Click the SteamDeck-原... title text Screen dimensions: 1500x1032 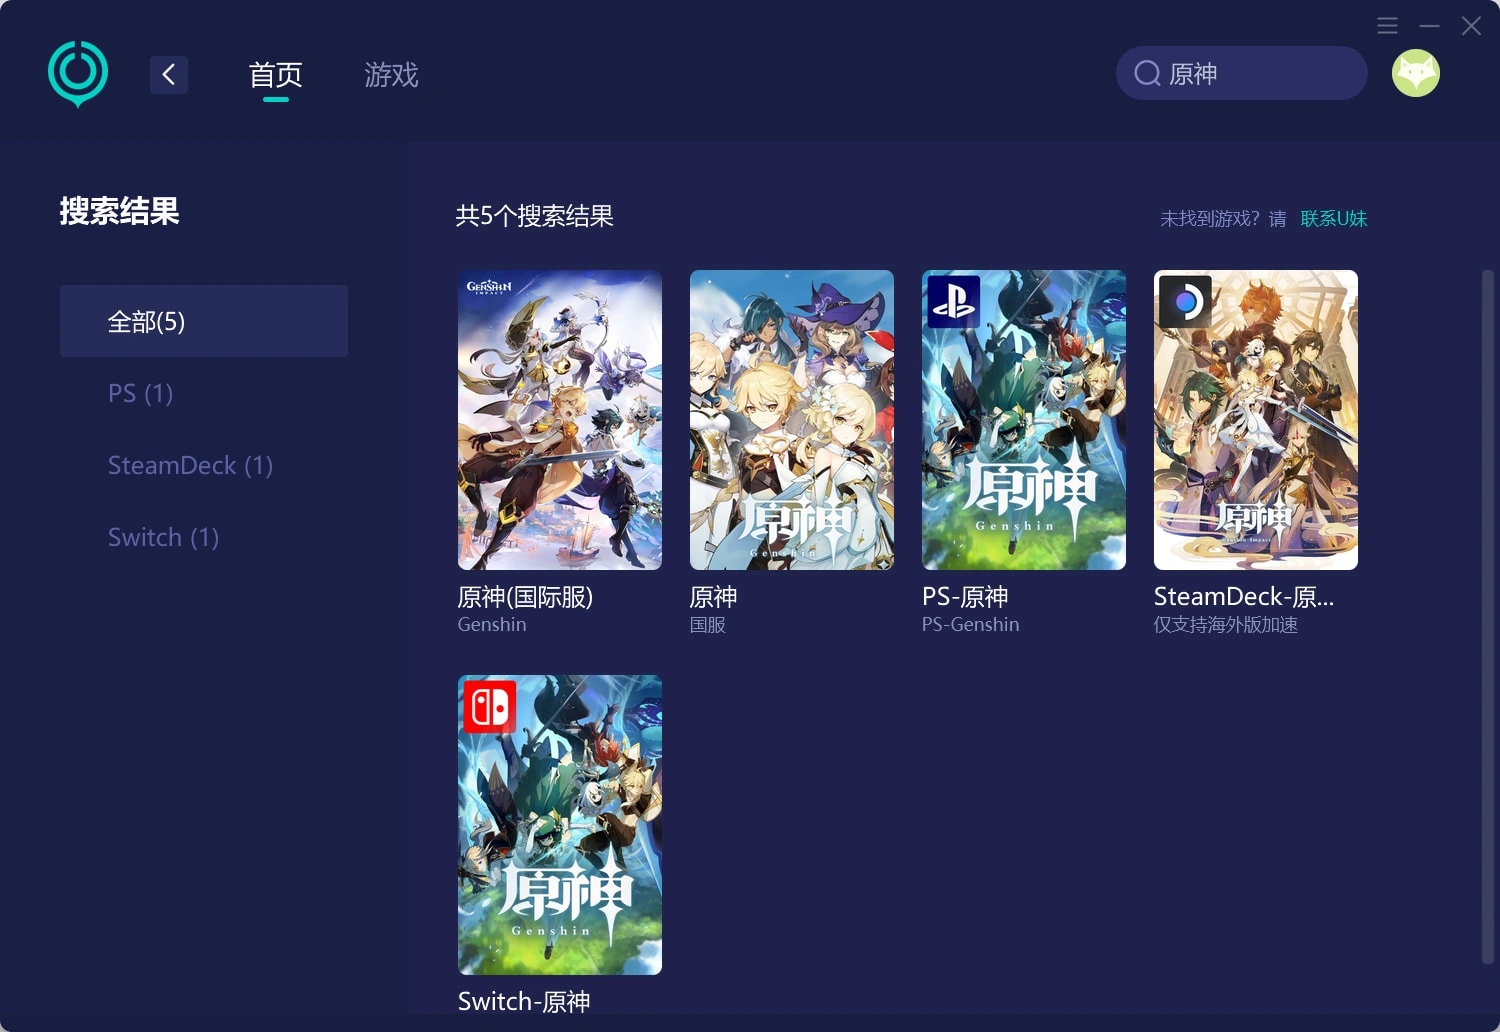click(1244, 597)
